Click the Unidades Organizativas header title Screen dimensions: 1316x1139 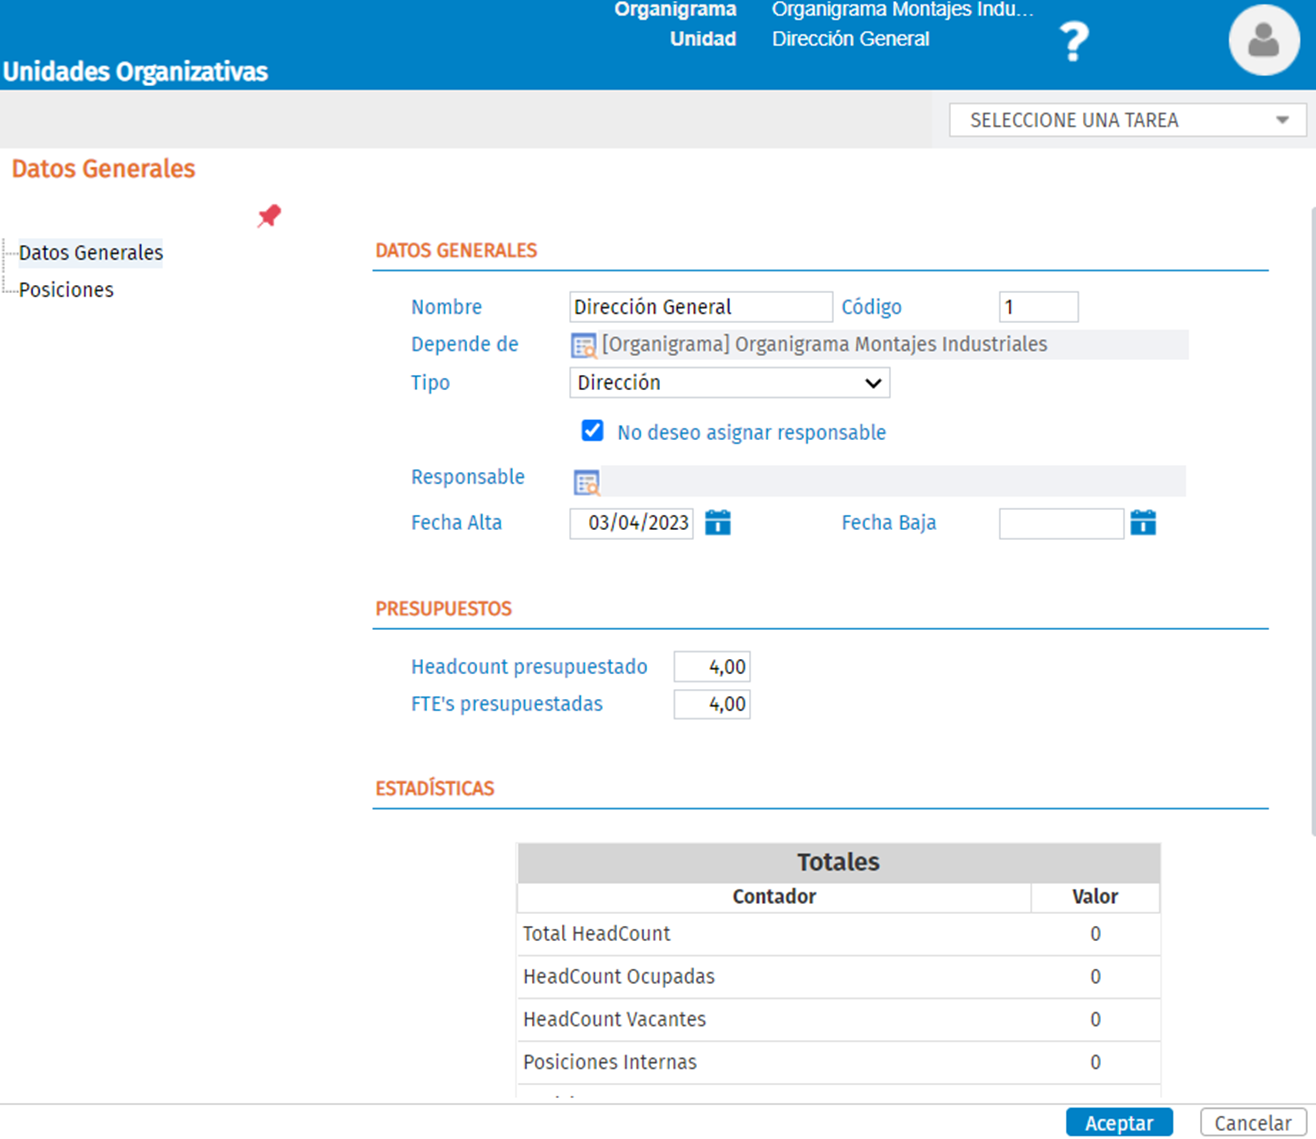coord(136,72)
